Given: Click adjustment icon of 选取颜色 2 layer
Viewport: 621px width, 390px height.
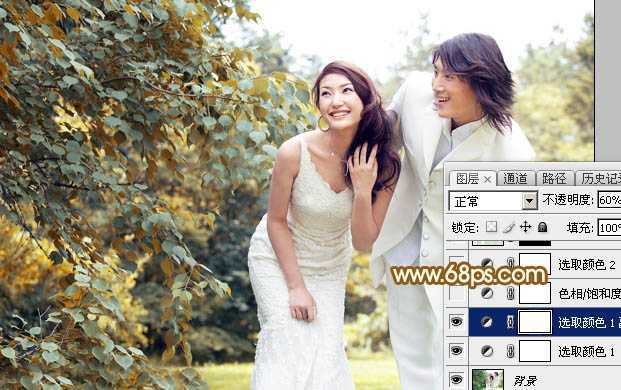Looking at the screenshot, I should click(486, 263).
